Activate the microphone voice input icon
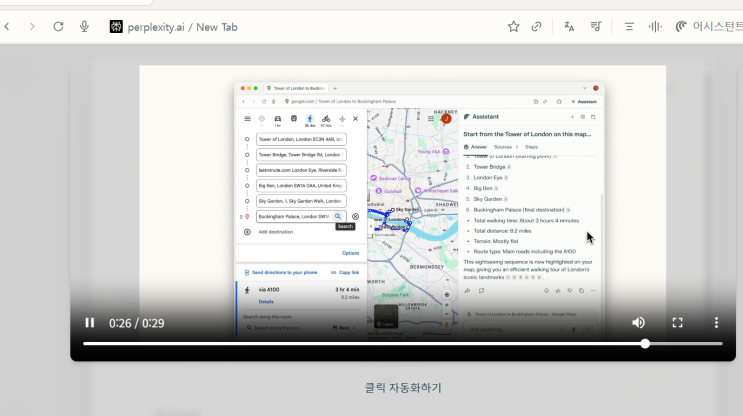The image size is (743, 416). coord(84,27)
